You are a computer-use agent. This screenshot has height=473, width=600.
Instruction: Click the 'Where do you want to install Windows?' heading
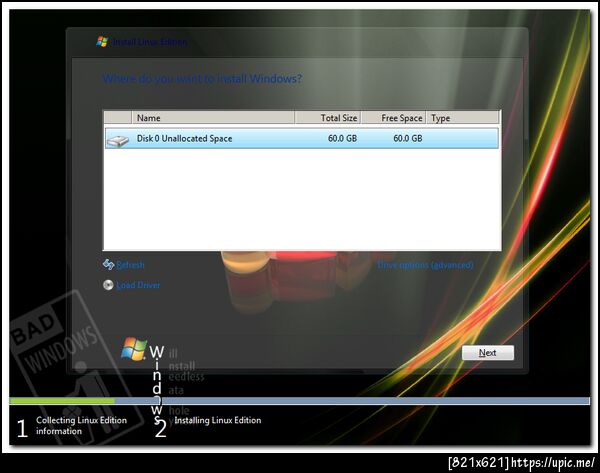click(202, 79)
